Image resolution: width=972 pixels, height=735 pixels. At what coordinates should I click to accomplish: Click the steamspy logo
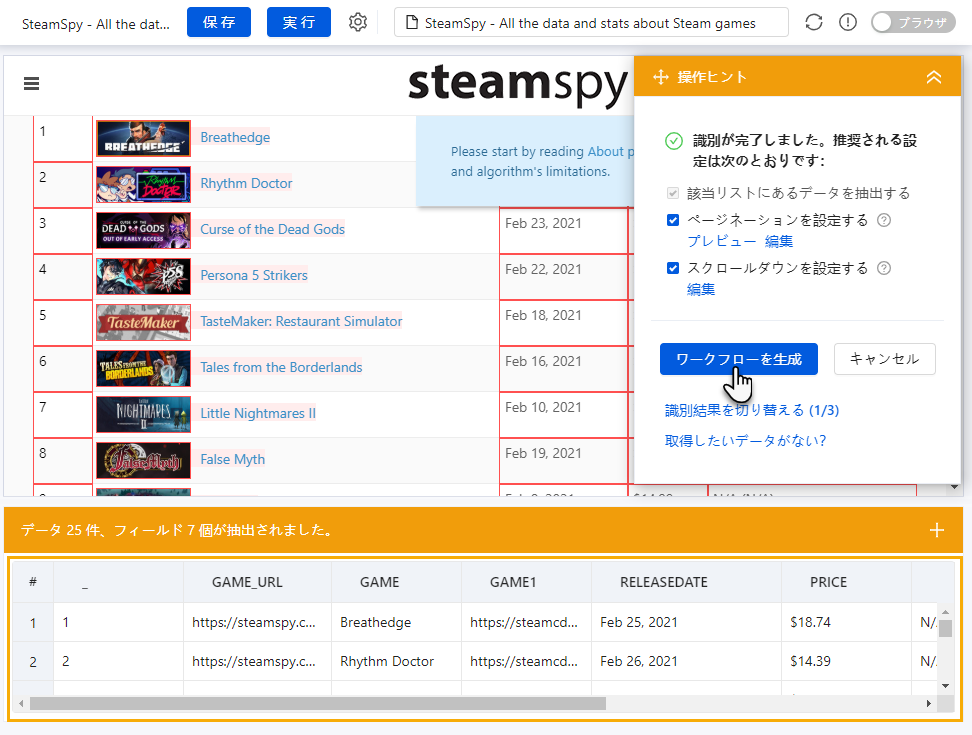point(518,85)
